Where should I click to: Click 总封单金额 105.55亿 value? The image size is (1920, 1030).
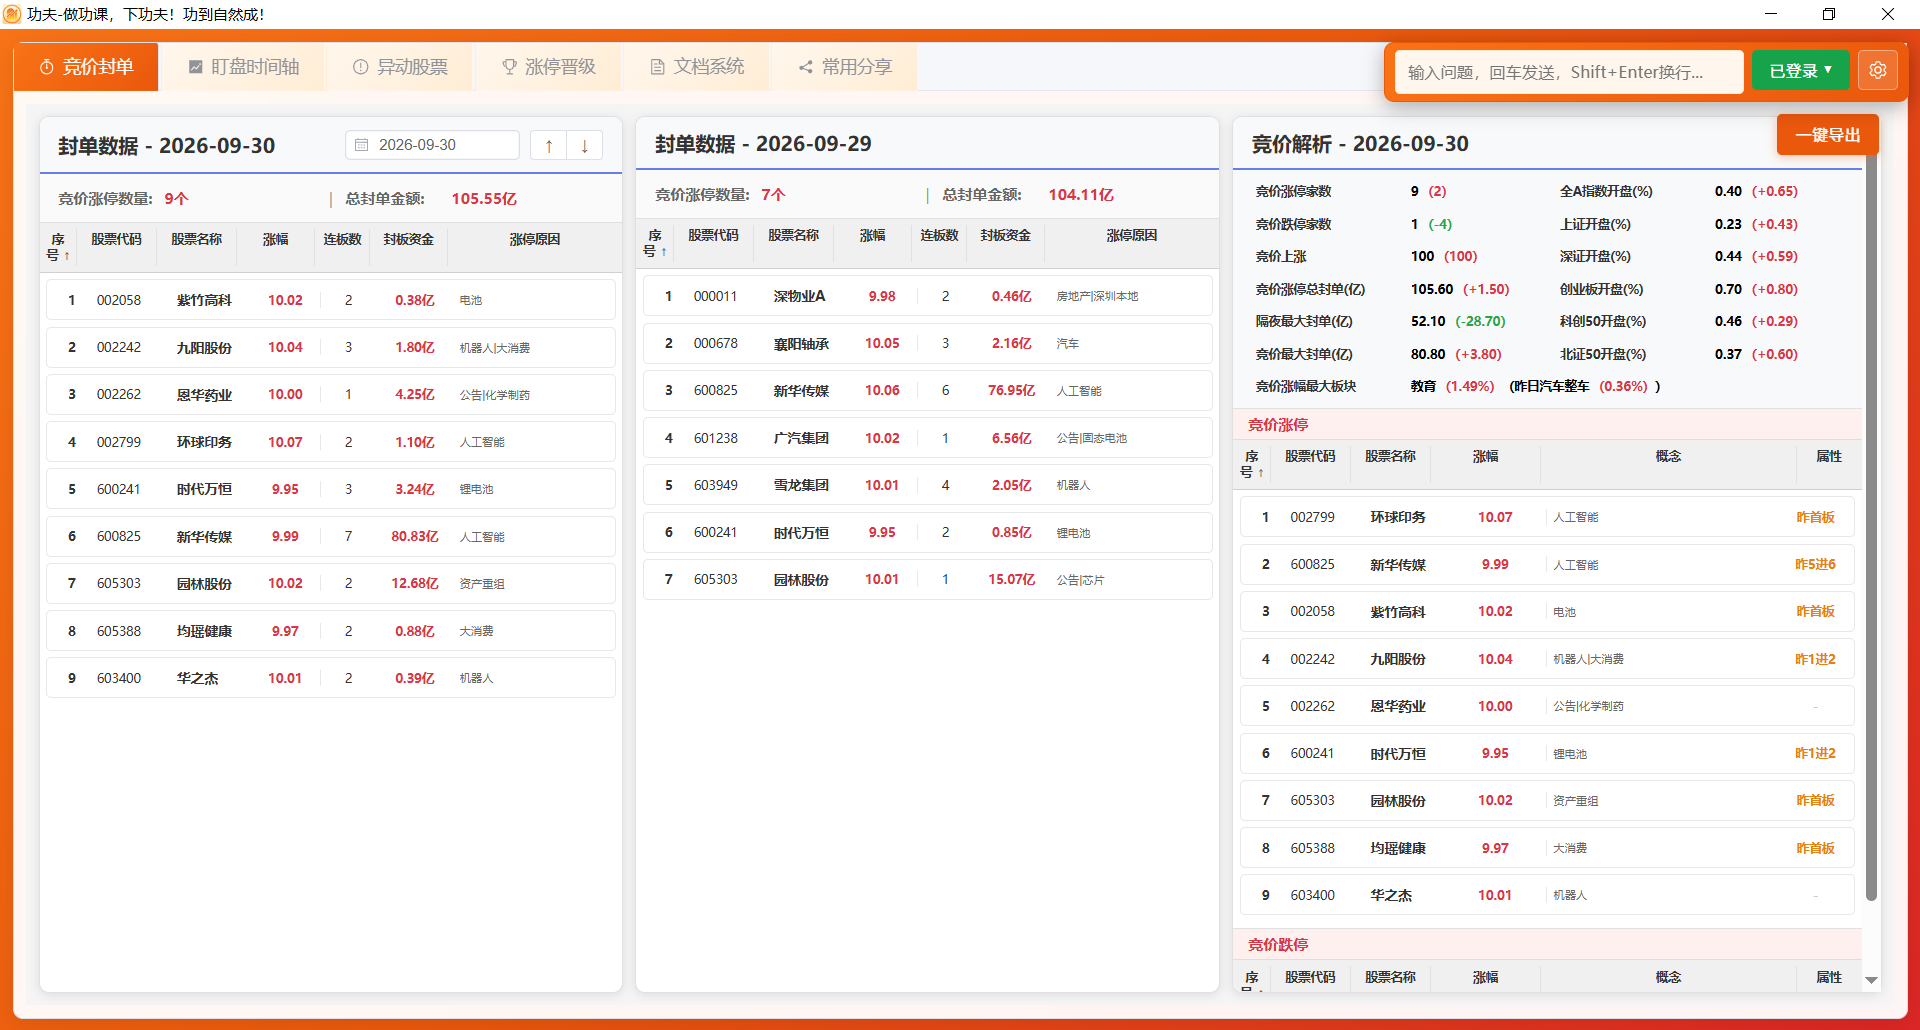pyautogui.click(x=484, y=198)
